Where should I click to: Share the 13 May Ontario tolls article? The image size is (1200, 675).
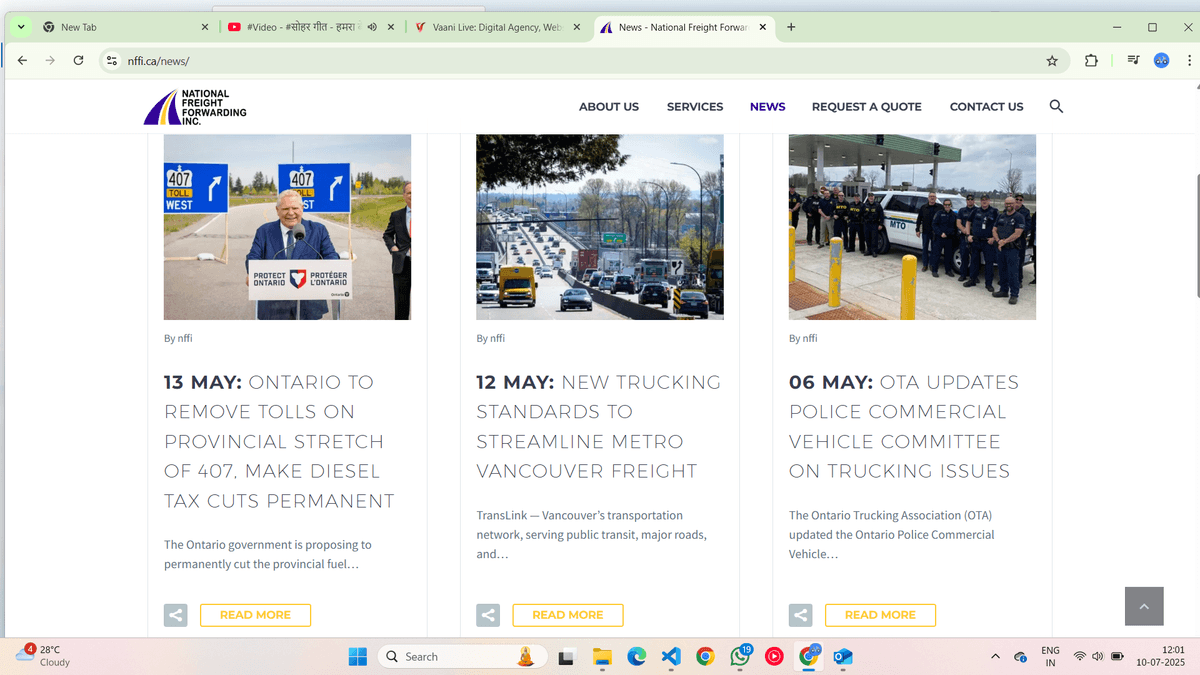coord(176,615)
